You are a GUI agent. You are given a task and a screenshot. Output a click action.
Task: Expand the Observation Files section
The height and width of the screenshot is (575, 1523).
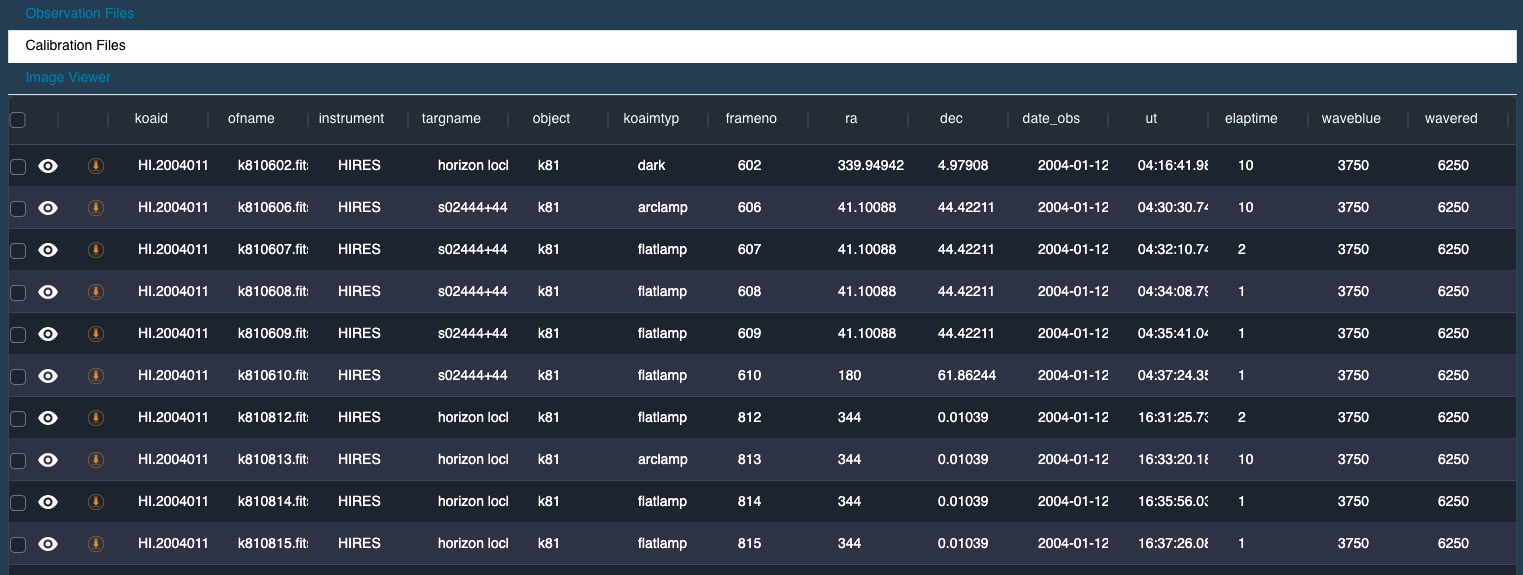click(x=80, y=14)
